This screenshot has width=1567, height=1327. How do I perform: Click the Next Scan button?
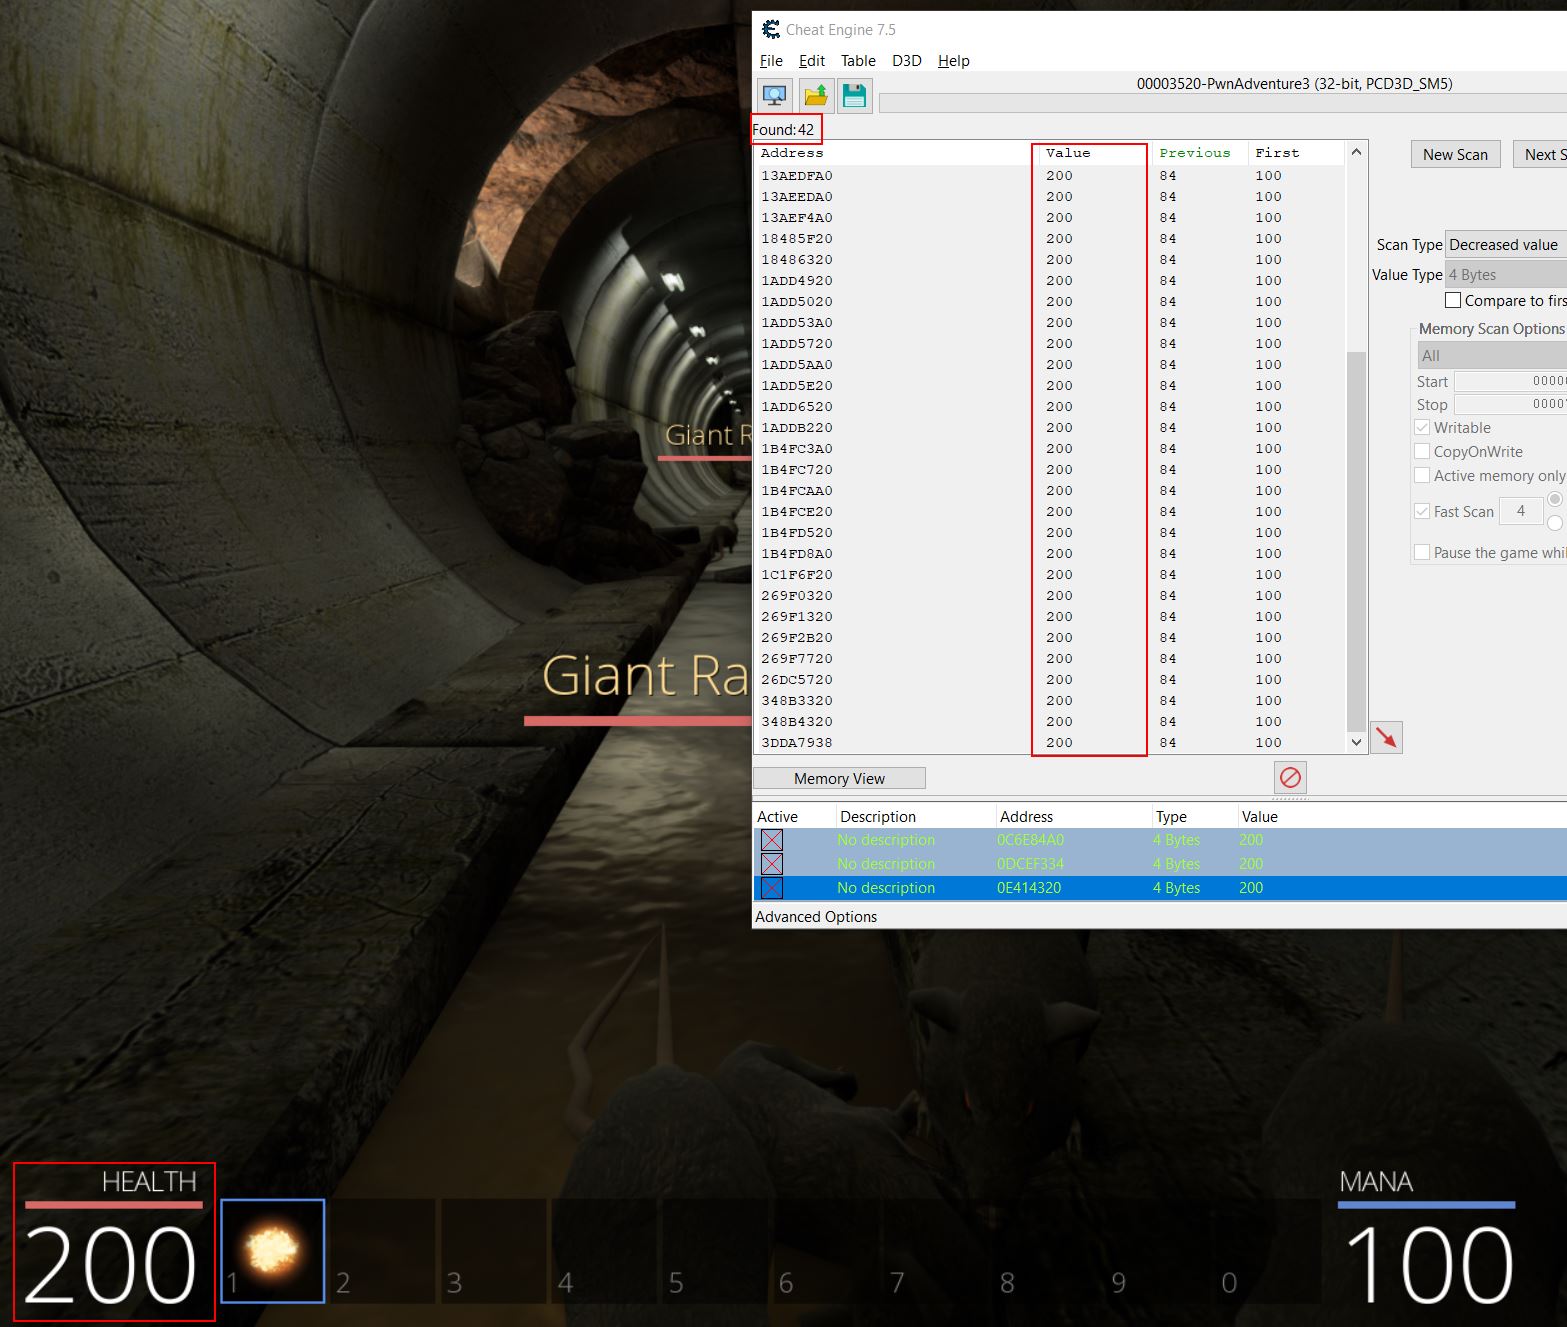point(1540,154)
